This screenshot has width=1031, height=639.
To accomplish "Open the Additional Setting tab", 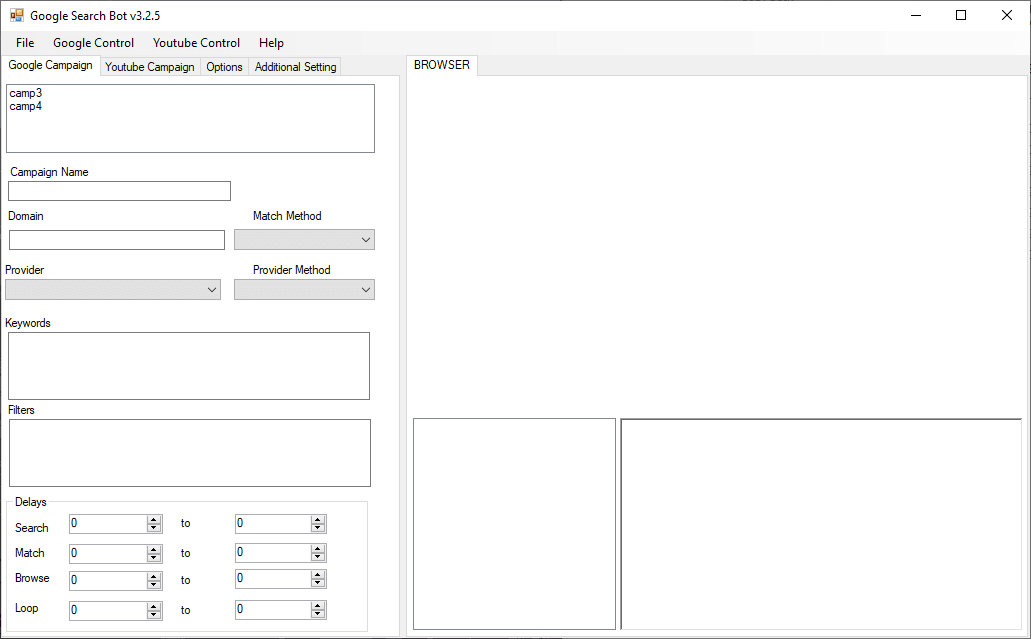I will (295, 66).
